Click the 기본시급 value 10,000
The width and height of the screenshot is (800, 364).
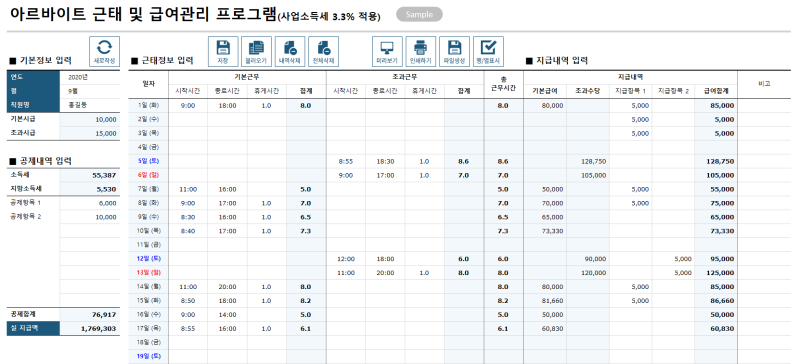[90, 119]
